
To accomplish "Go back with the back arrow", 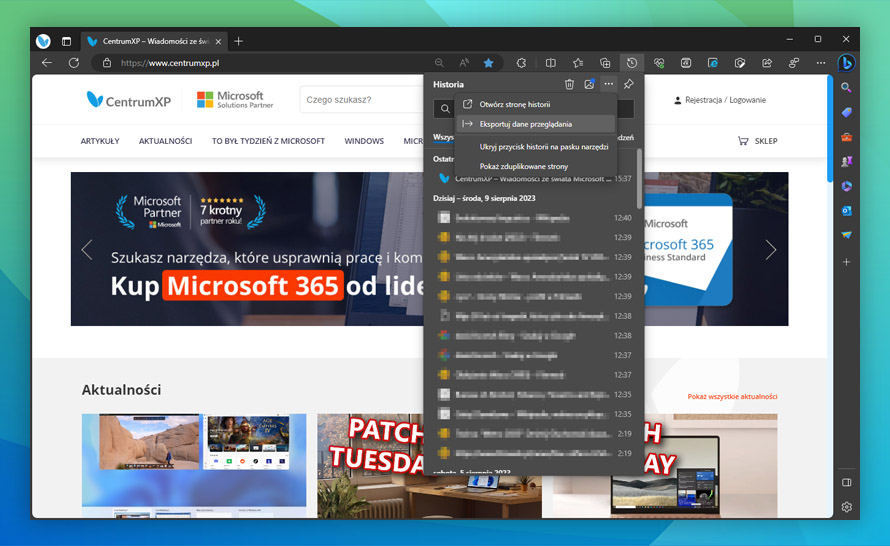I will click(x=47, y=63).
